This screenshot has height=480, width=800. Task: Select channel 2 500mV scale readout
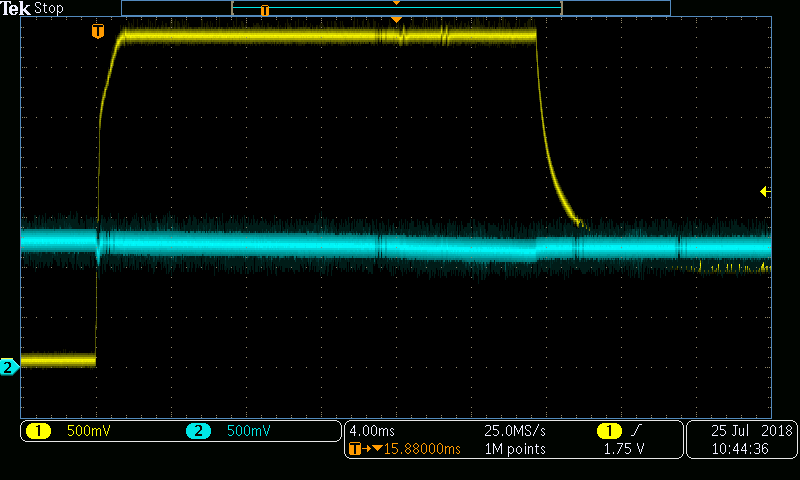tap(249, 431)
